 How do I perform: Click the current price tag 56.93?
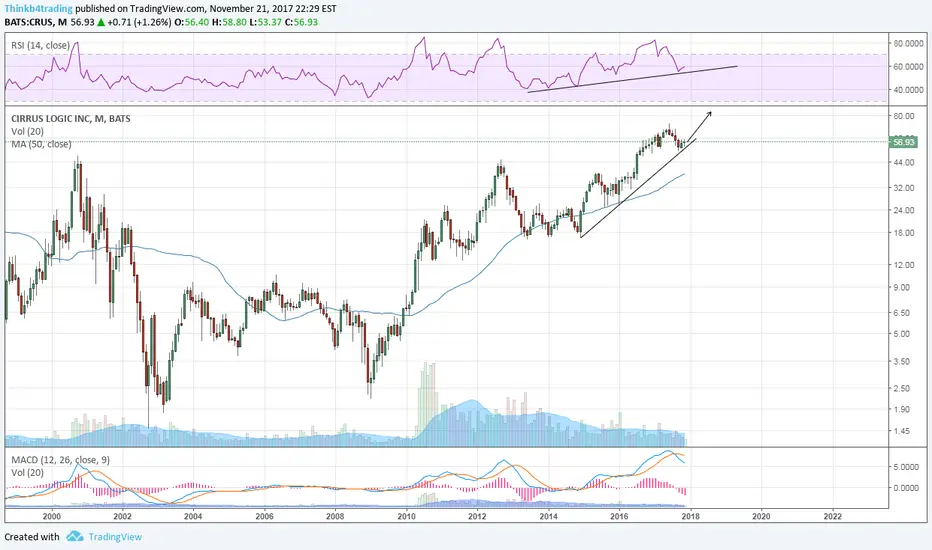(903, 142)
